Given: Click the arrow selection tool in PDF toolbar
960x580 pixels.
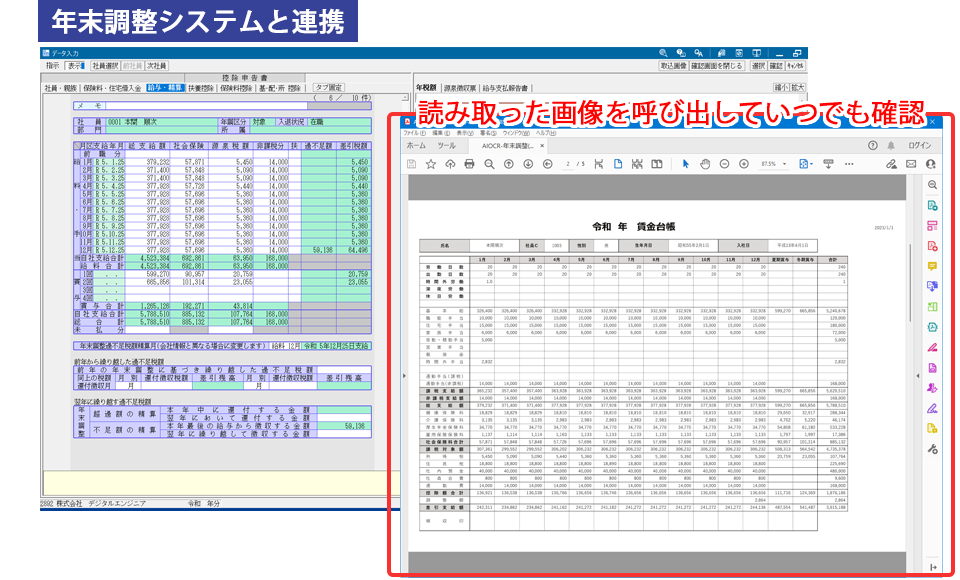Looking at the screenshot, I should coord(685,164).
